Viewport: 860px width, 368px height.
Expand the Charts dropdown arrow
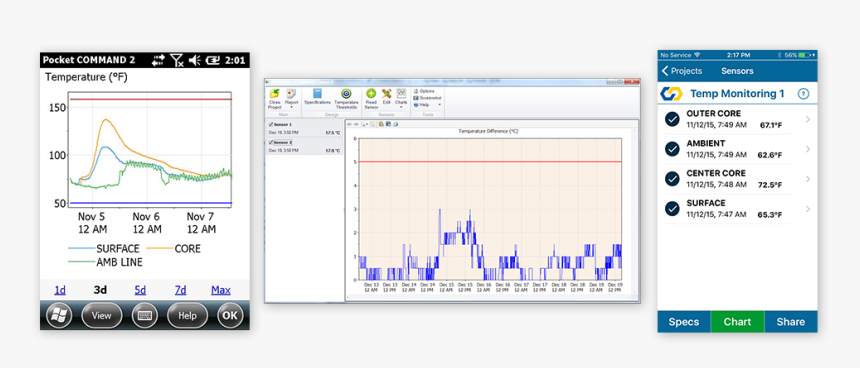tap(401, 107)
